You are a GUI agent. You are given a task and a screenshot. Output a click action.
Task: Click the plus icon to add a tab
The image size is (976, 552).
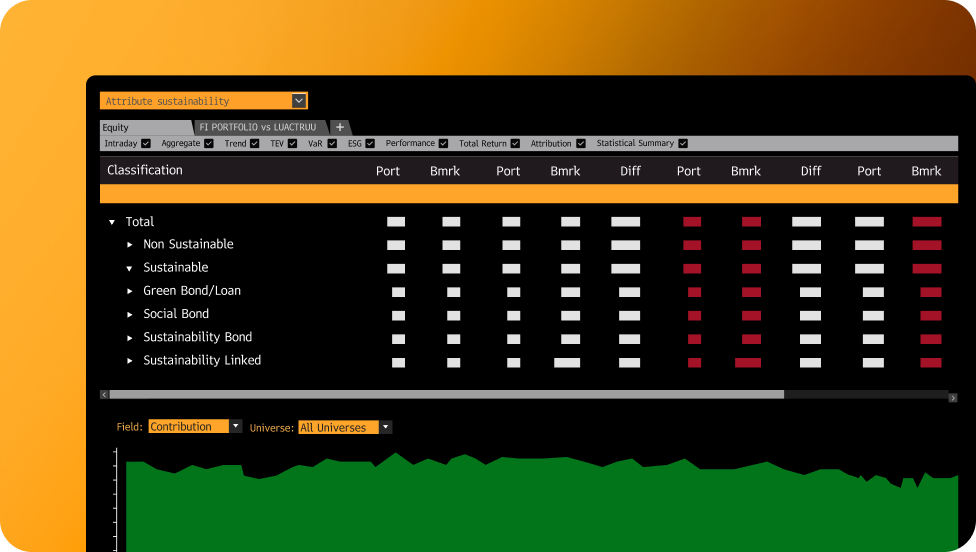tap(340, 127)
